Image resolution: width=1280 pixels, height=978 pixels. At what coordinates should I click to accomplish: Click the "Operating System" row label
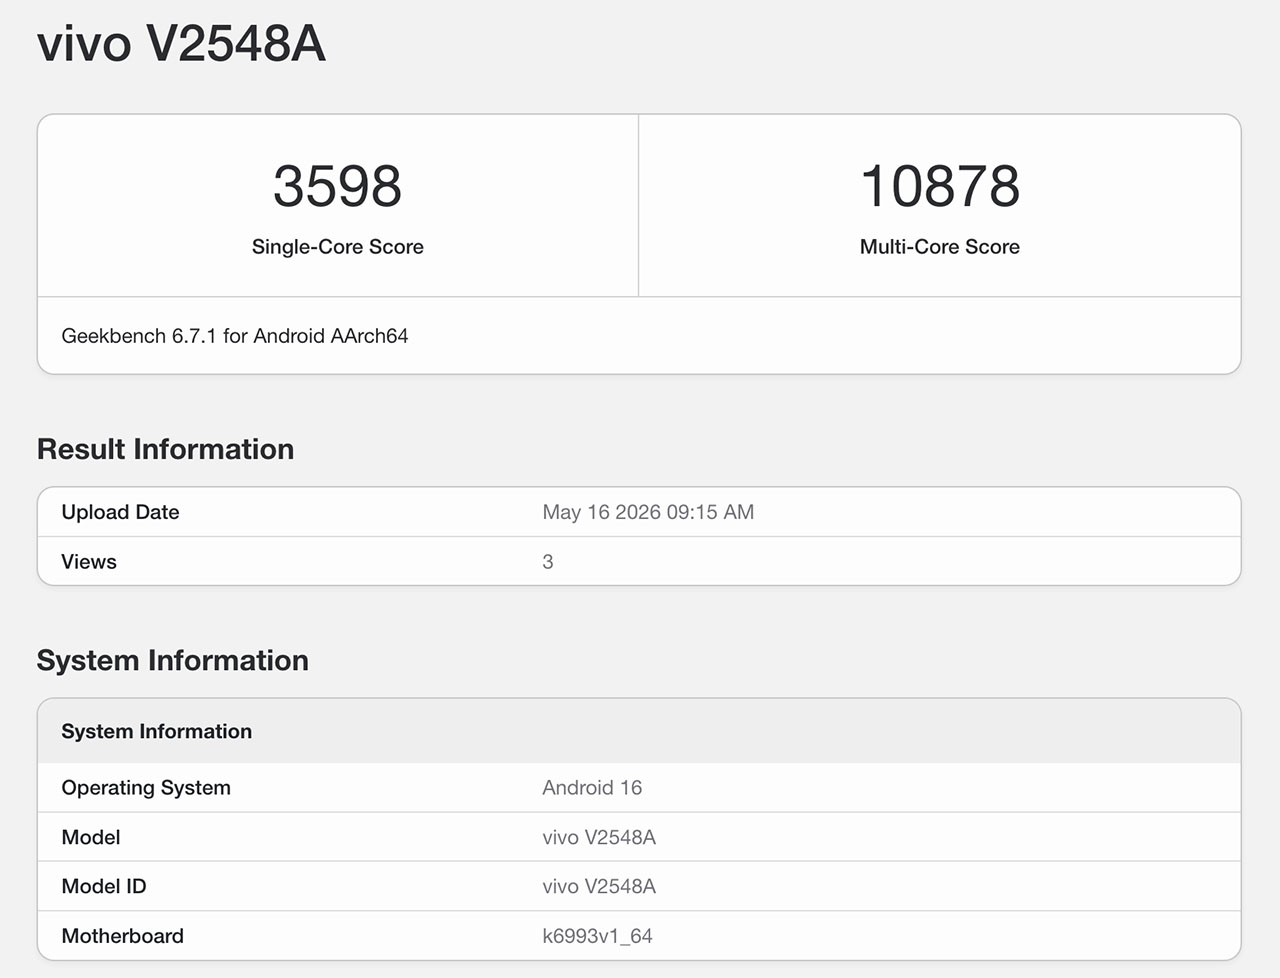click(x=146, y=788)
